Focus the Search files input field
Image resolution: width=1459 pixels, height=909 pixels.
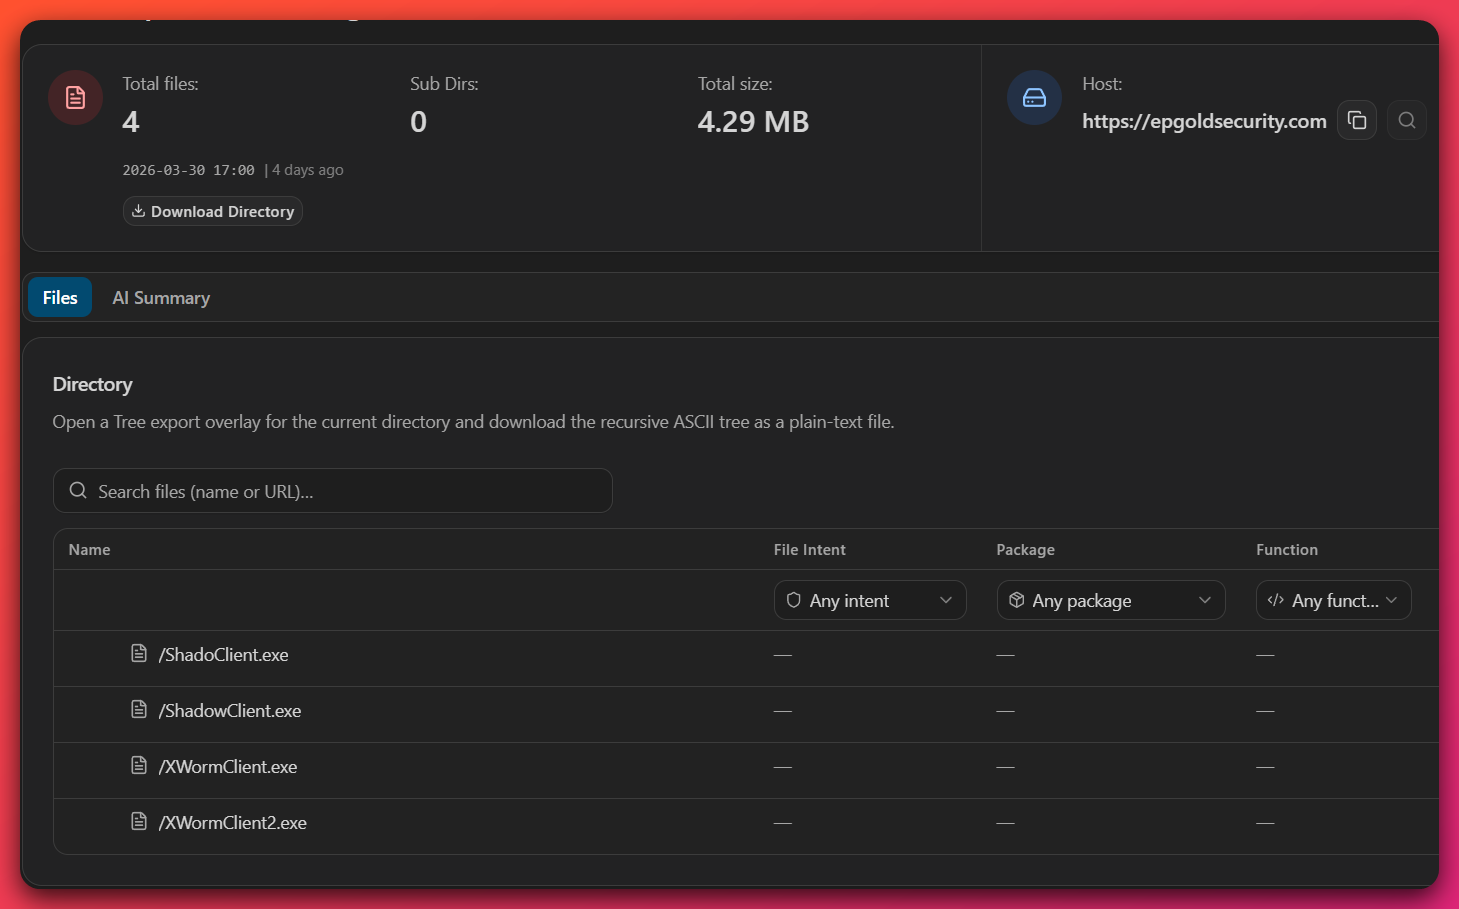[x=332, y=491]
